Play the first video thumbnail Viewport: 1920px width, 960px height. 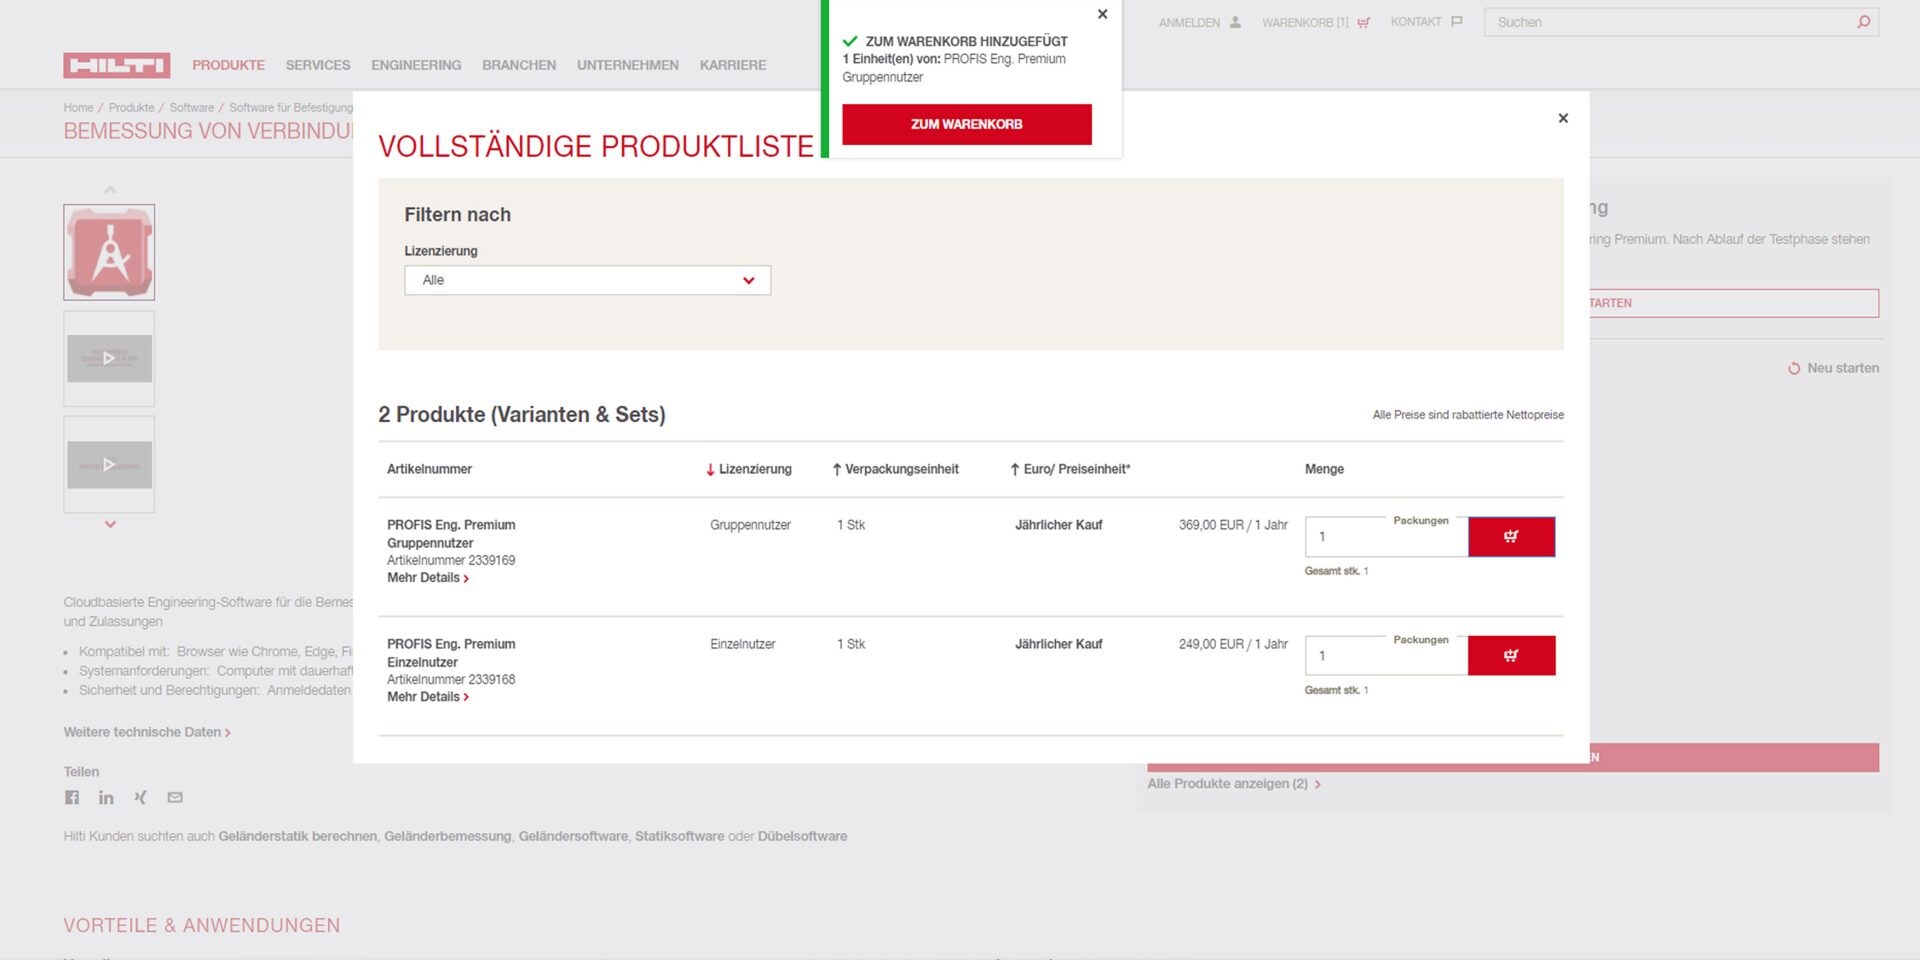click(109, 358)
